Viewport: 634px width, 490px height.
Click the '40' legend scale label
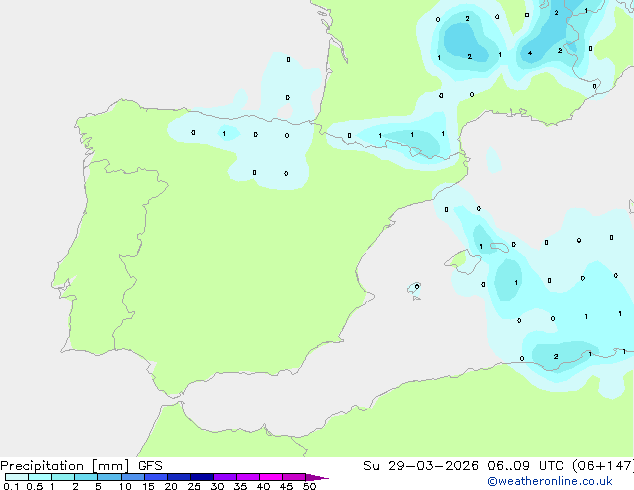coord(263,486)
